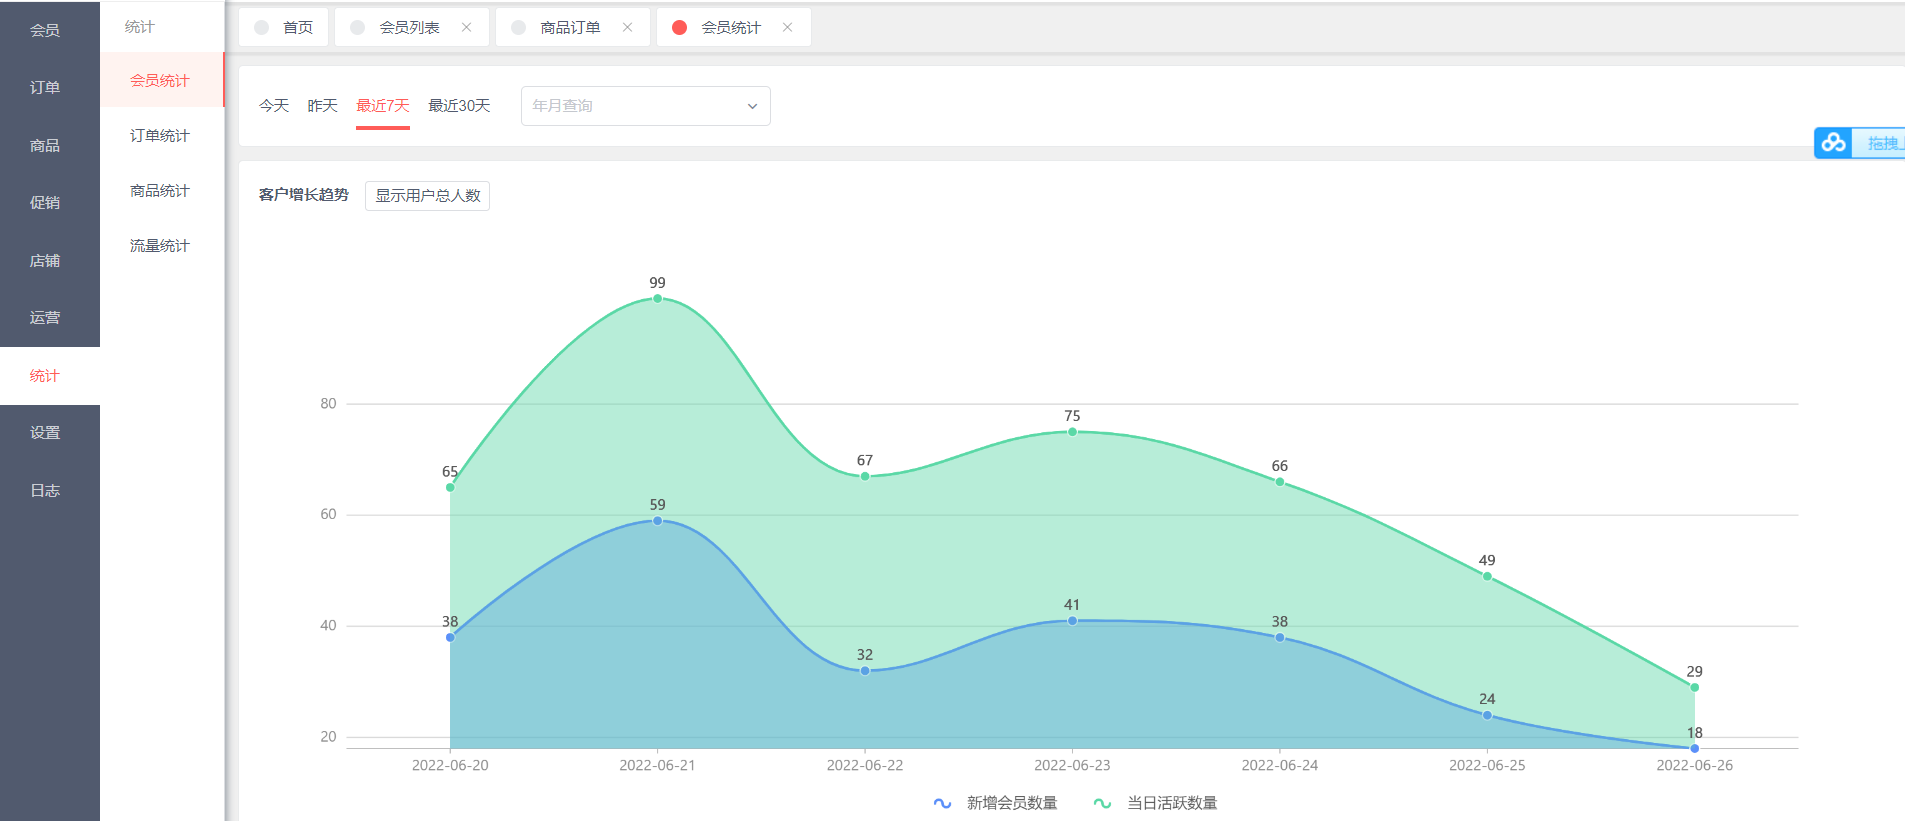The image size is (1905, 821).
Task: Click the 年月查询 dropdown arrow
Action: coord(752,106)
